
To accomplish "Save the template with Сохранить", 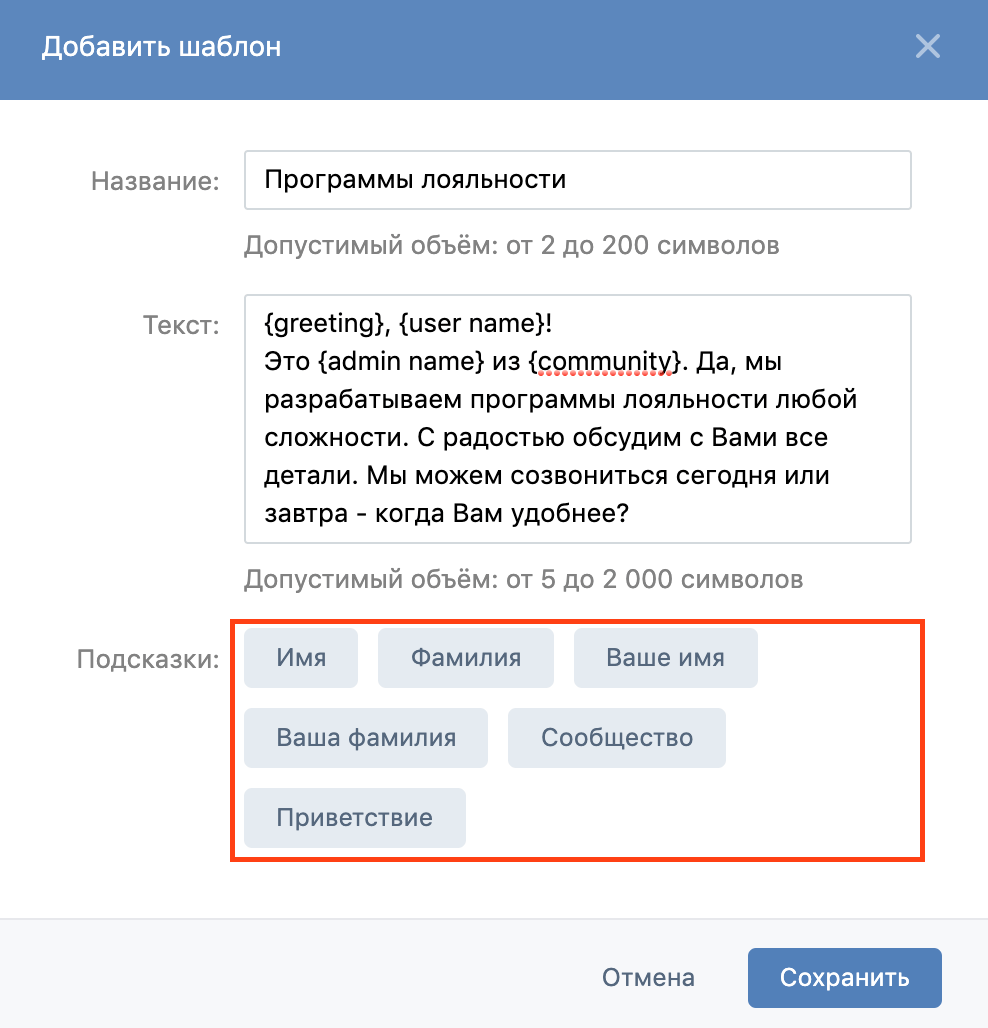I will [x=844, y=977].
